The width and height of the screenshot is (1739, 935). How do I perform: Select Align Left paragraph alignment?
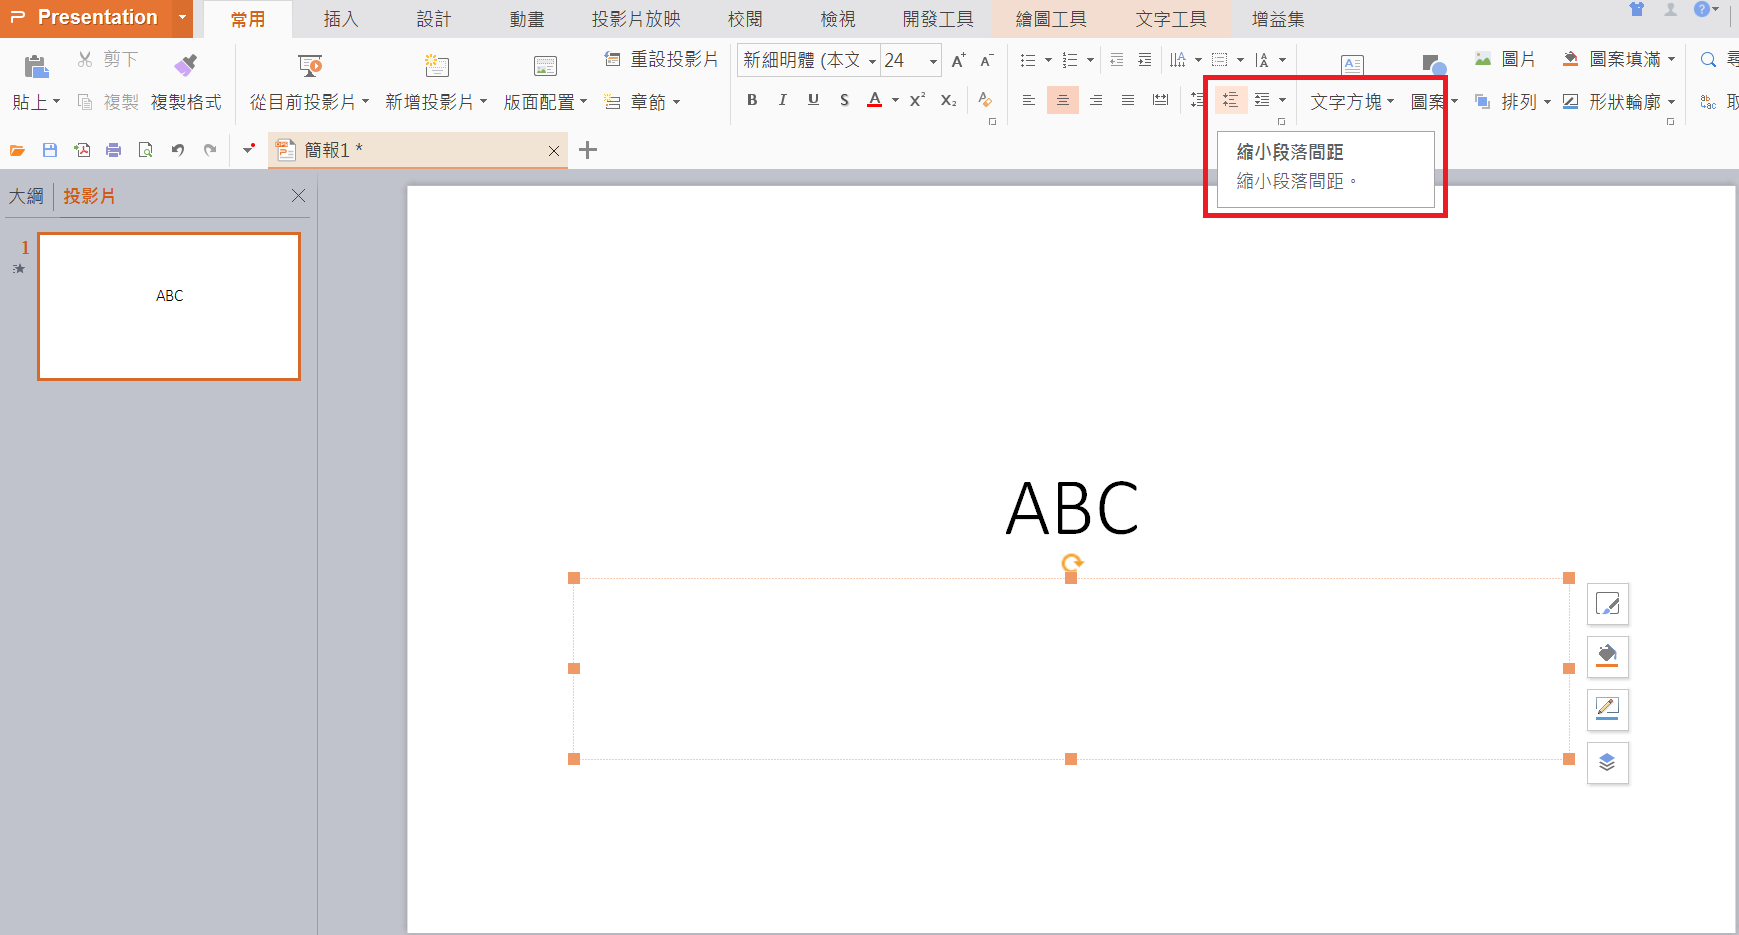tap(1028, 100)
